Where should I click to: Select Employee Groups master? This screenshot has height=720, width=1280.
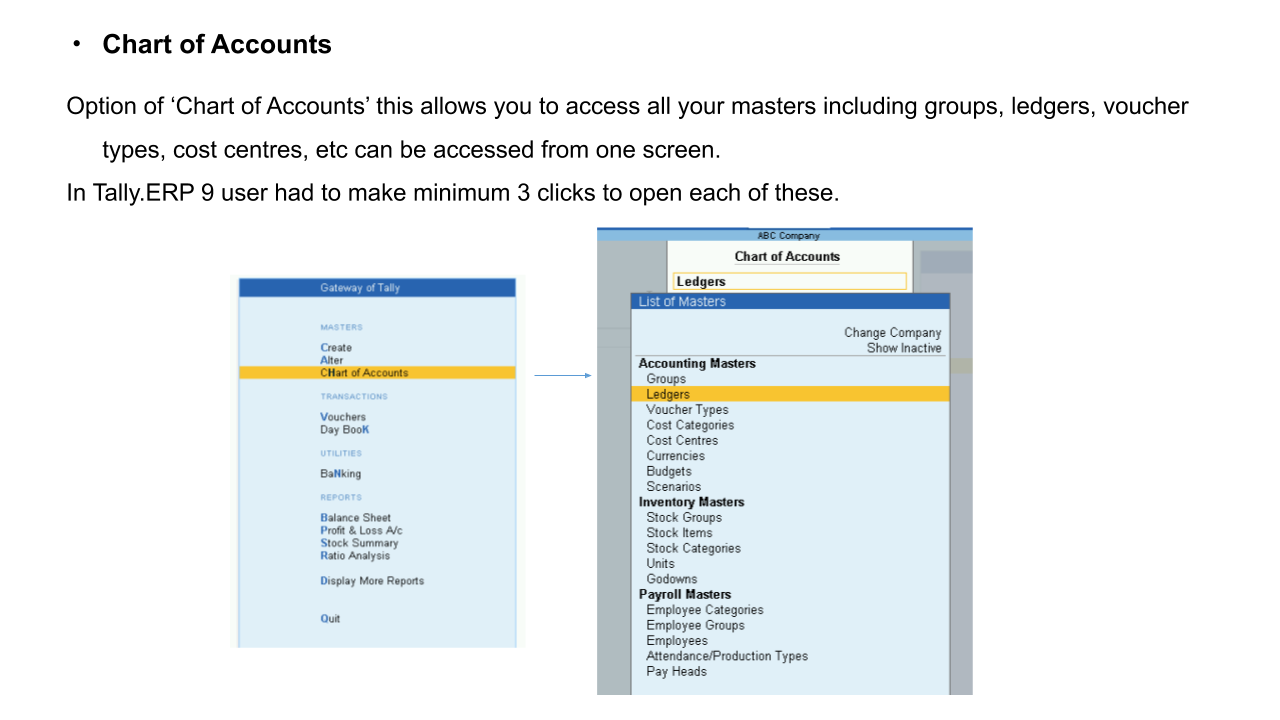695,625
